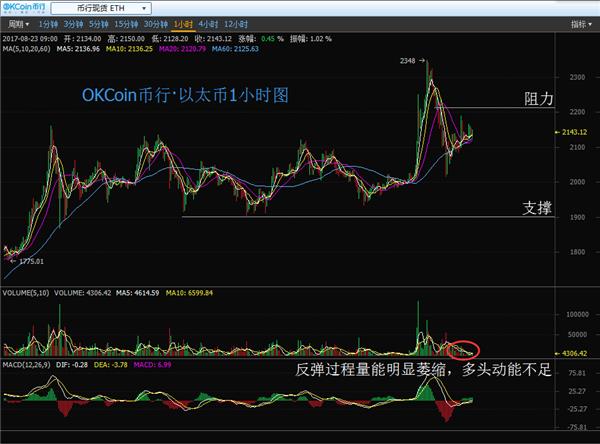Select the 12小时 timeframe
The image size is (600, 444).
[x=235, y=22]
